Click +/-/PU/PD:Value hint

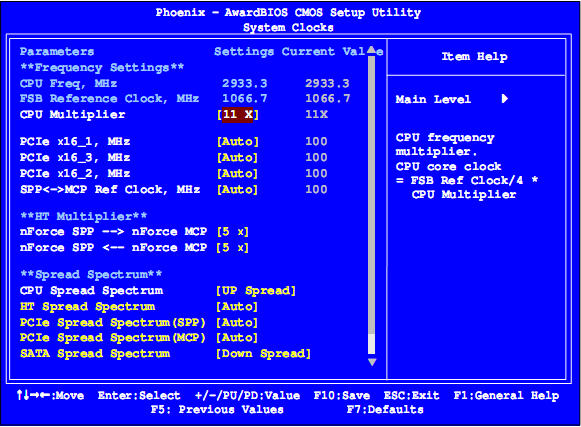[x=248, y=395]
